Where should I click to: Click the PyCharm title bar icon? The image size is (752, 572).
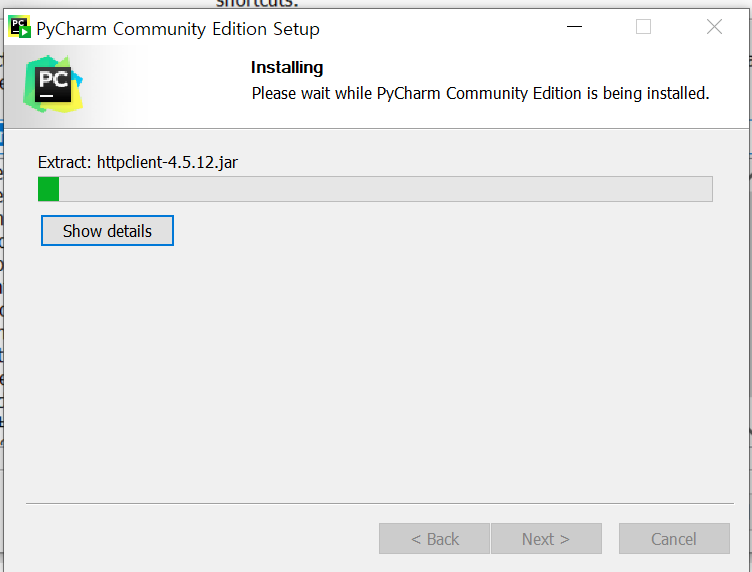pyautogui.click(x=19, y=27)
